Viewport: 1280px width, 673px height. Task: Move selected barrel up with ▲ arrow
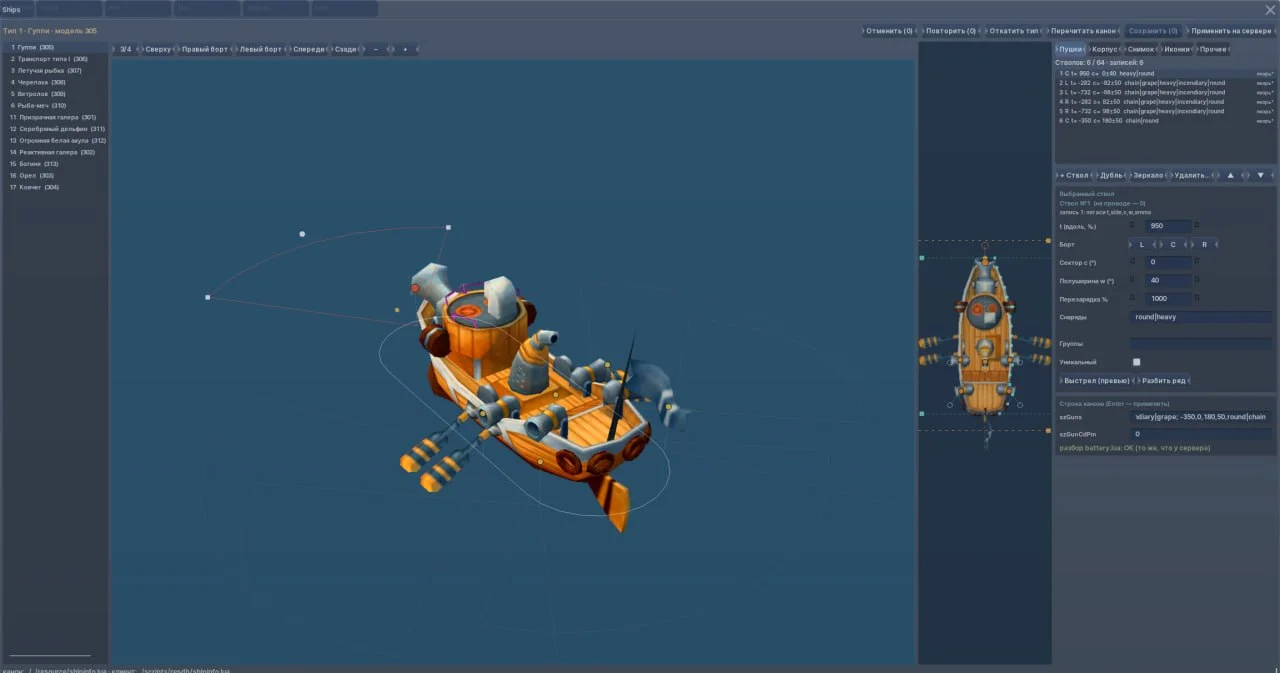[1231, 175]
